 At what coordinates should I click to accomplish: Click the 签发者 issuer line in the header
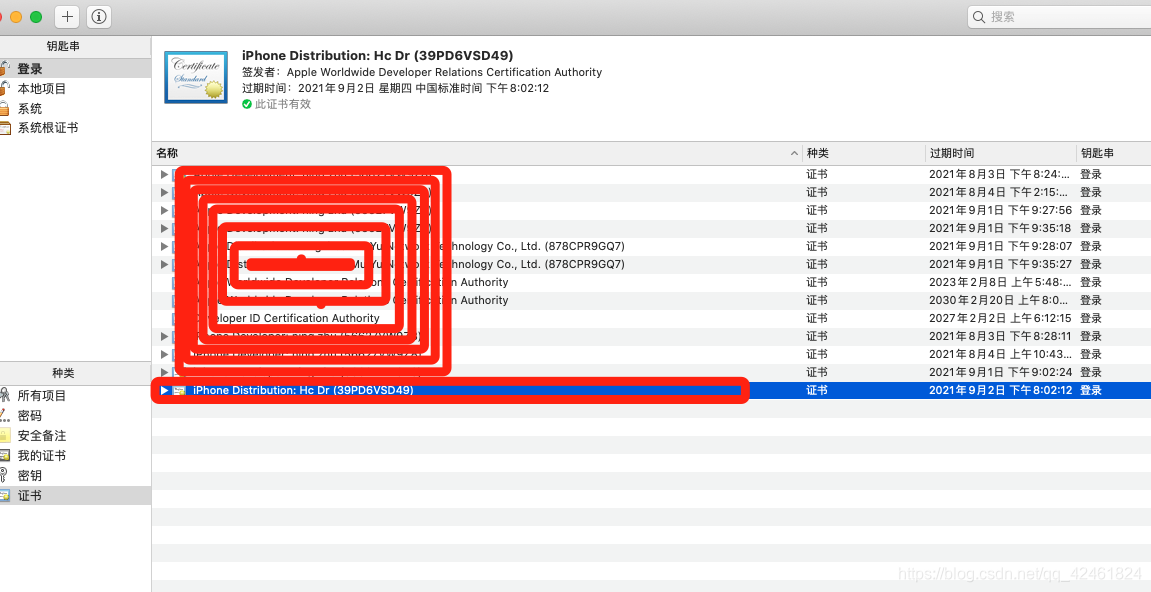click(x=422, y=73)
